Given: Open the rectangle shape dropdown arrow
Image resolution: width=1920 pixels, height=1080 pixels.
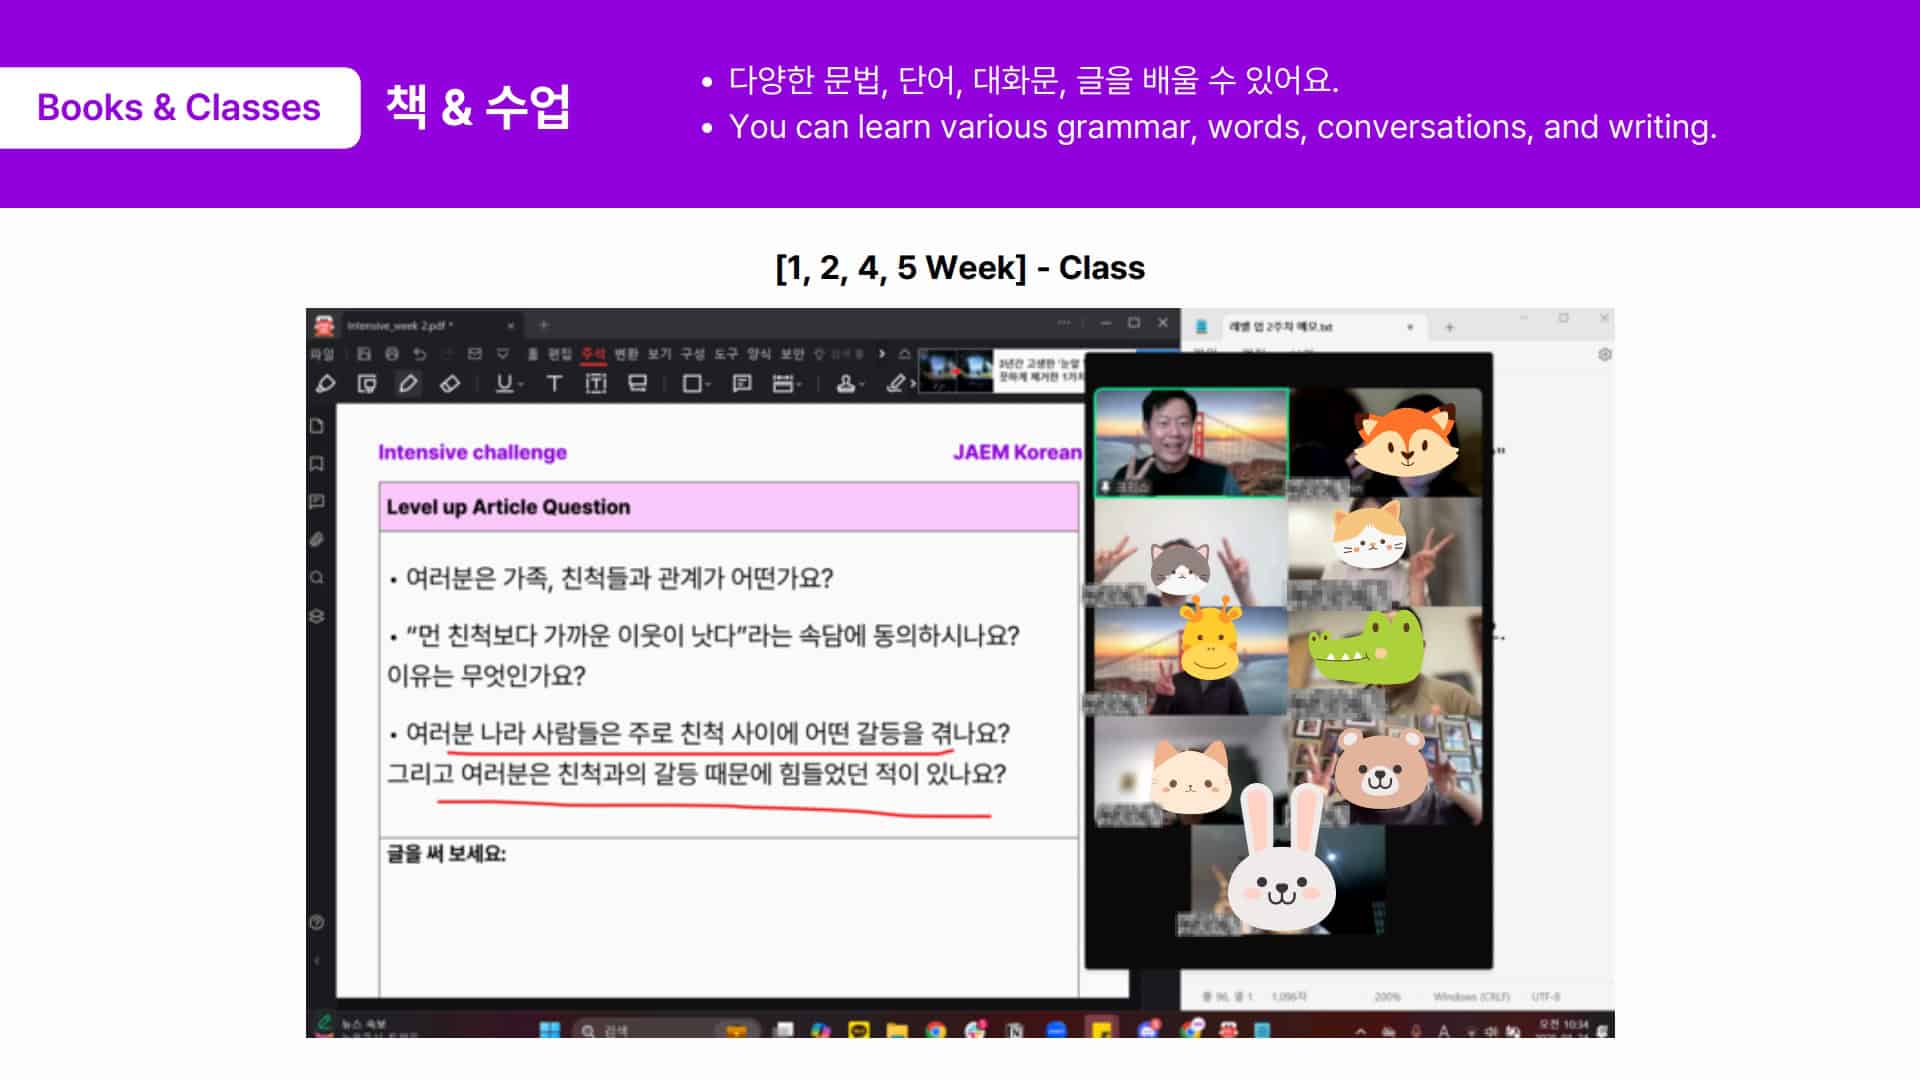Looking at the screenshot, I should point(708,385).
